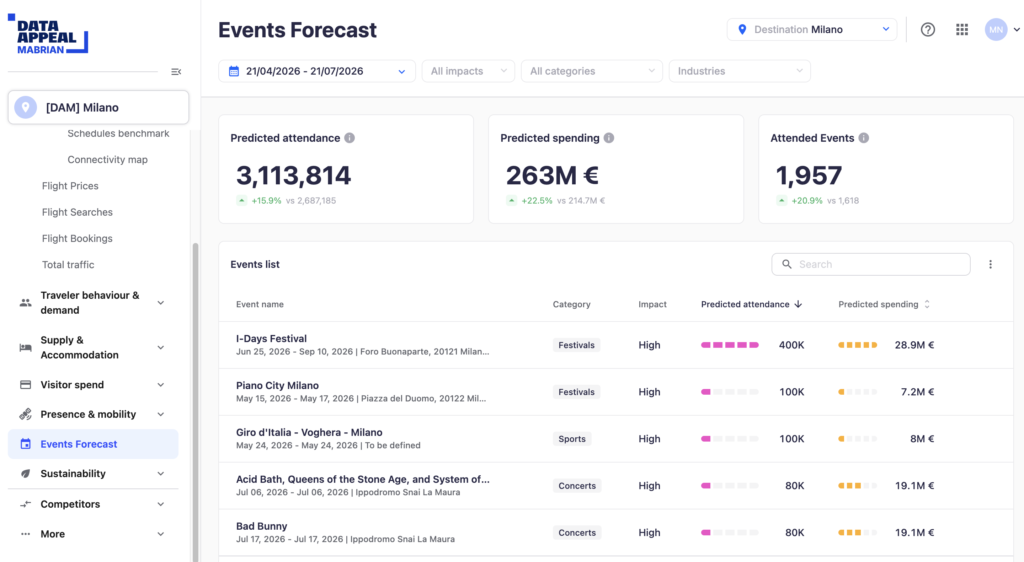Open the I-Days Festival event row

coord(616,345)
